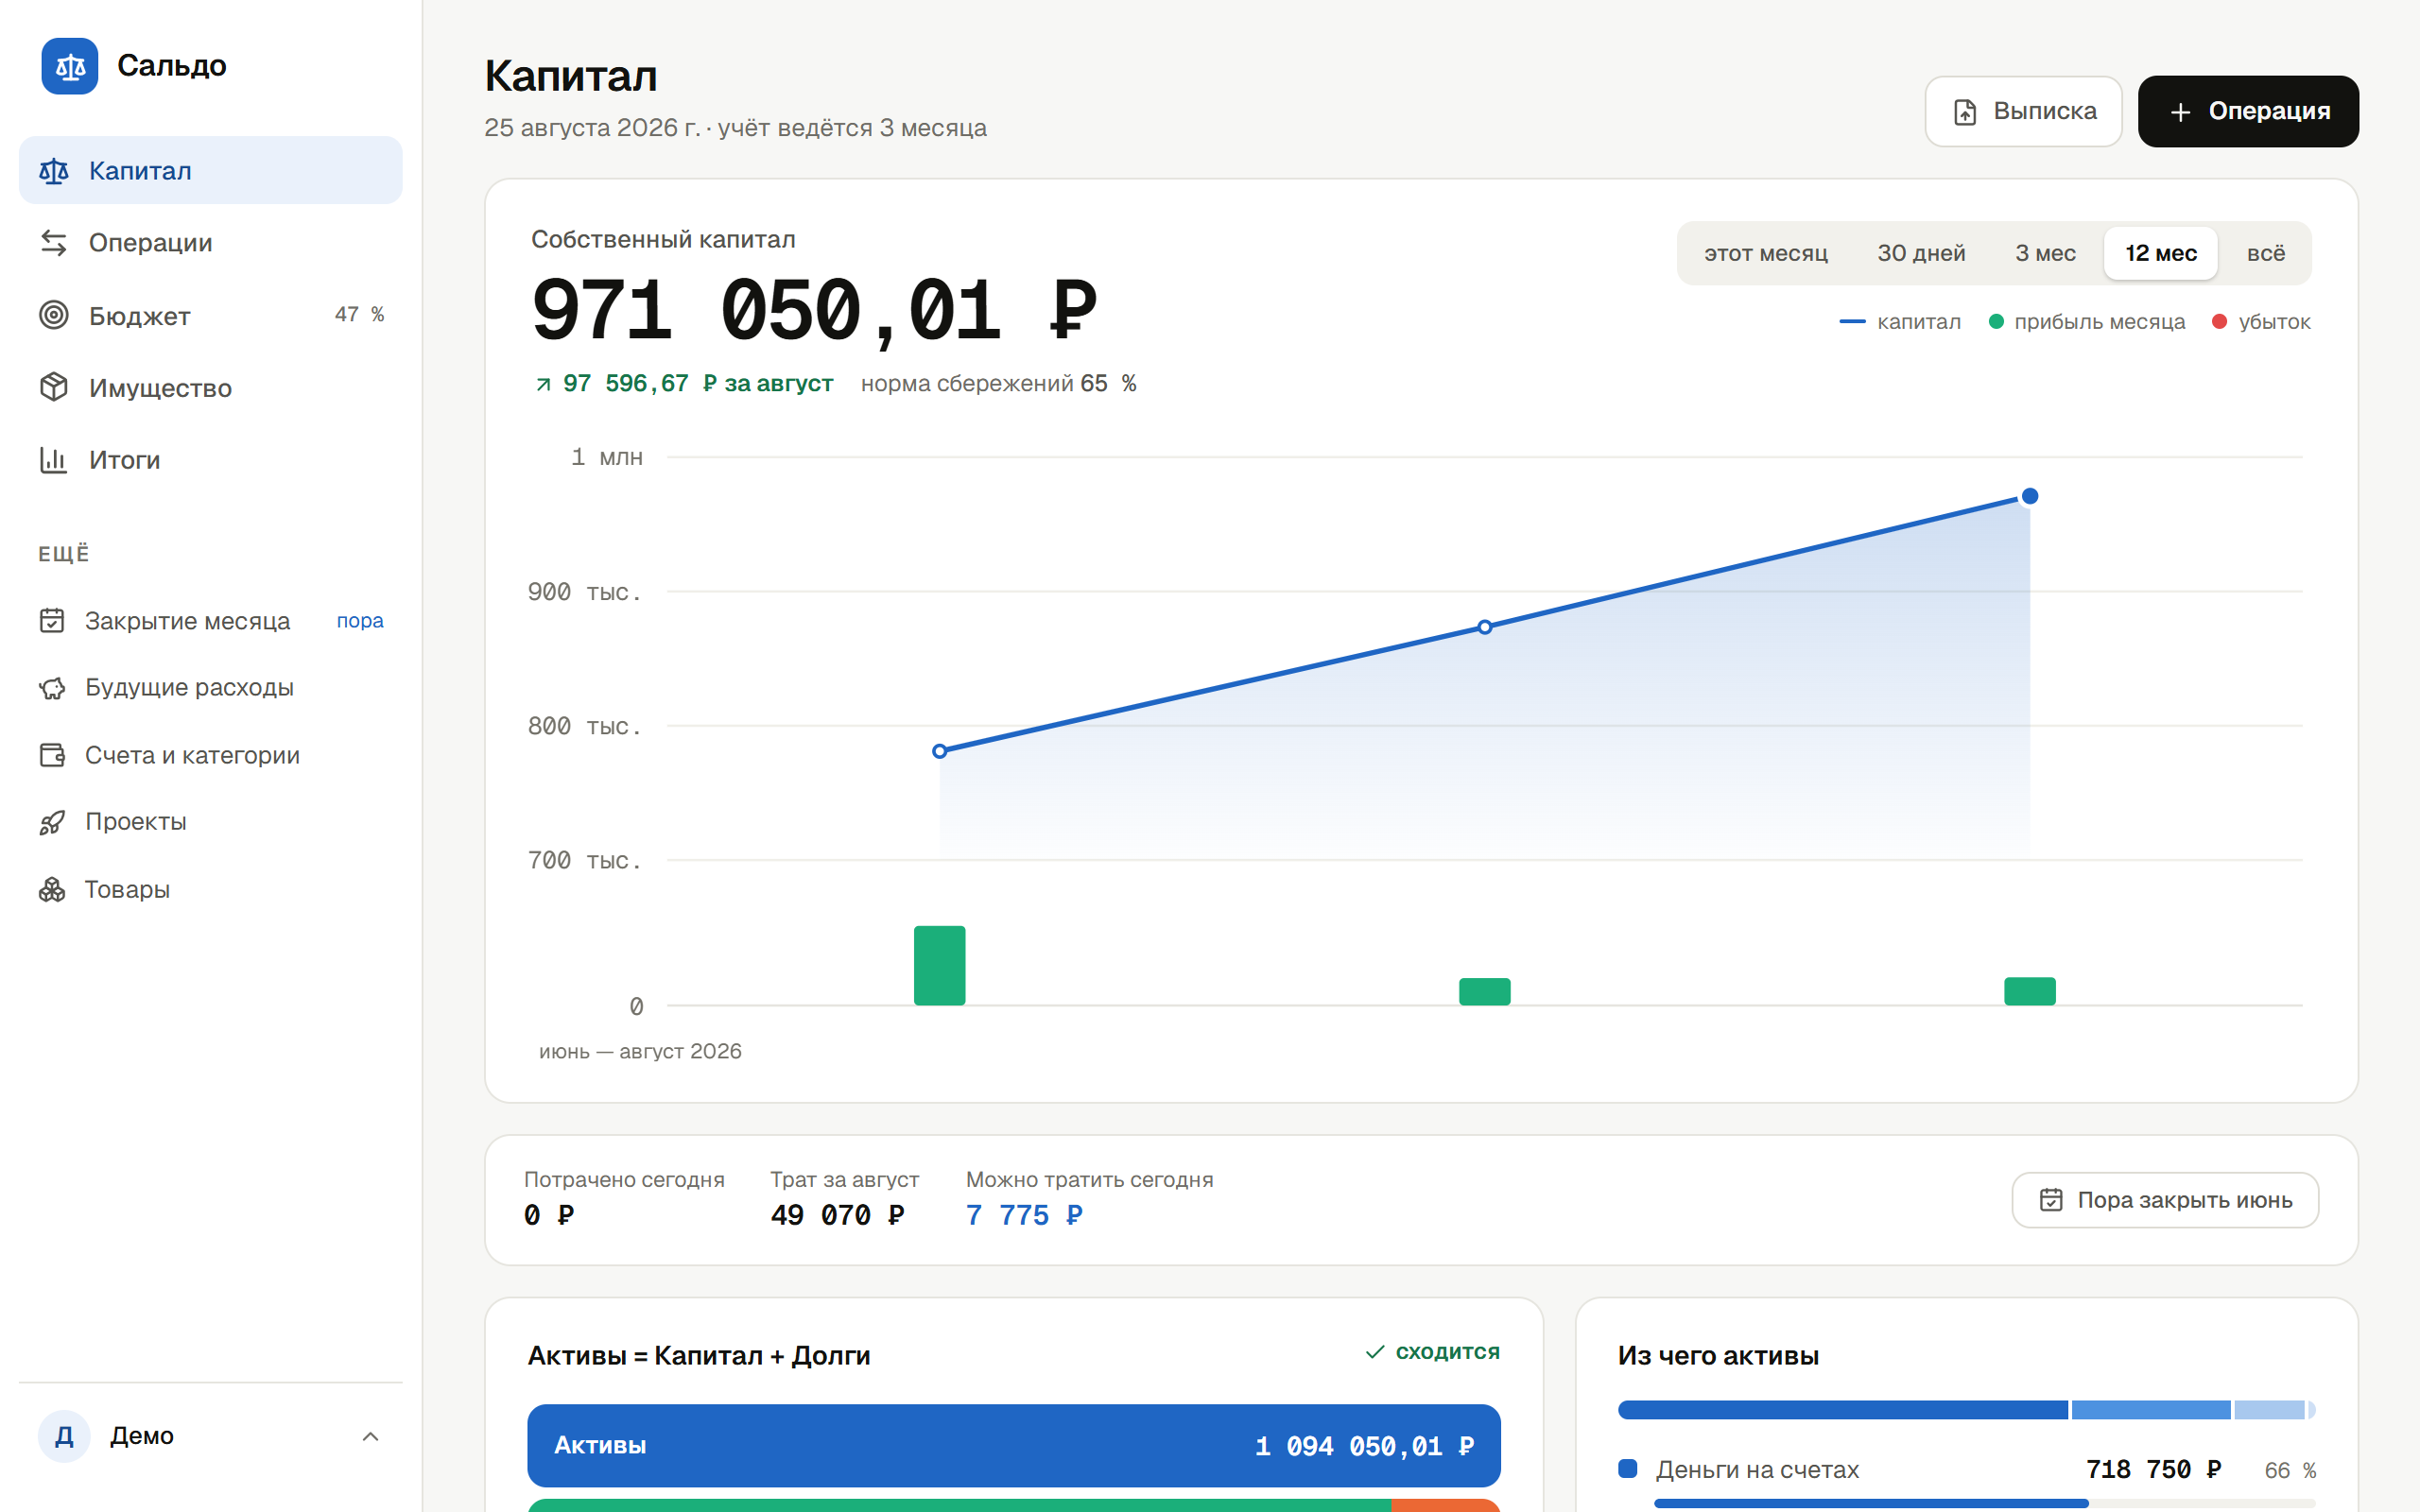This screenshot has width=2420, height=1512.
Task: Open Имущество section
Action: [x=211, y=387]
